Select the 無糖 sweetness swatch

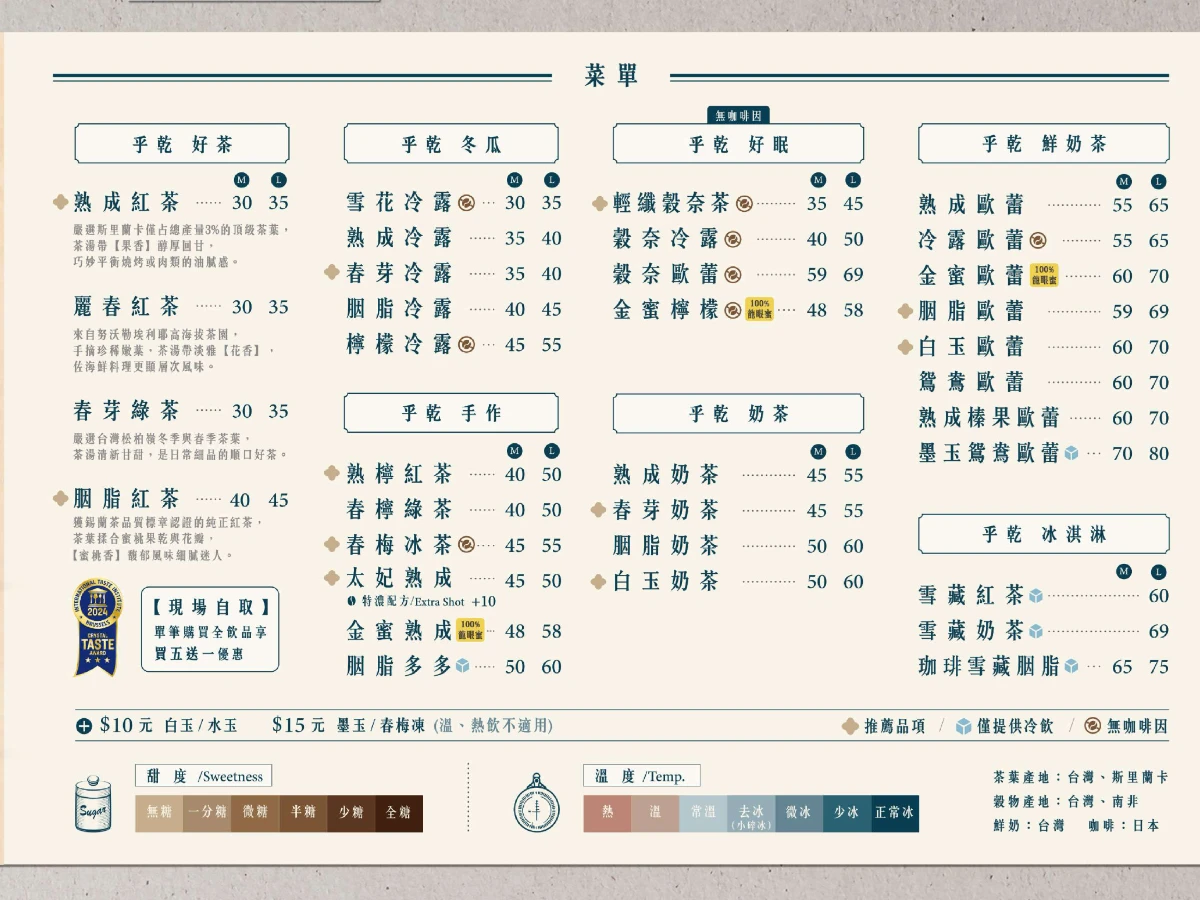[x=159, y=813]
